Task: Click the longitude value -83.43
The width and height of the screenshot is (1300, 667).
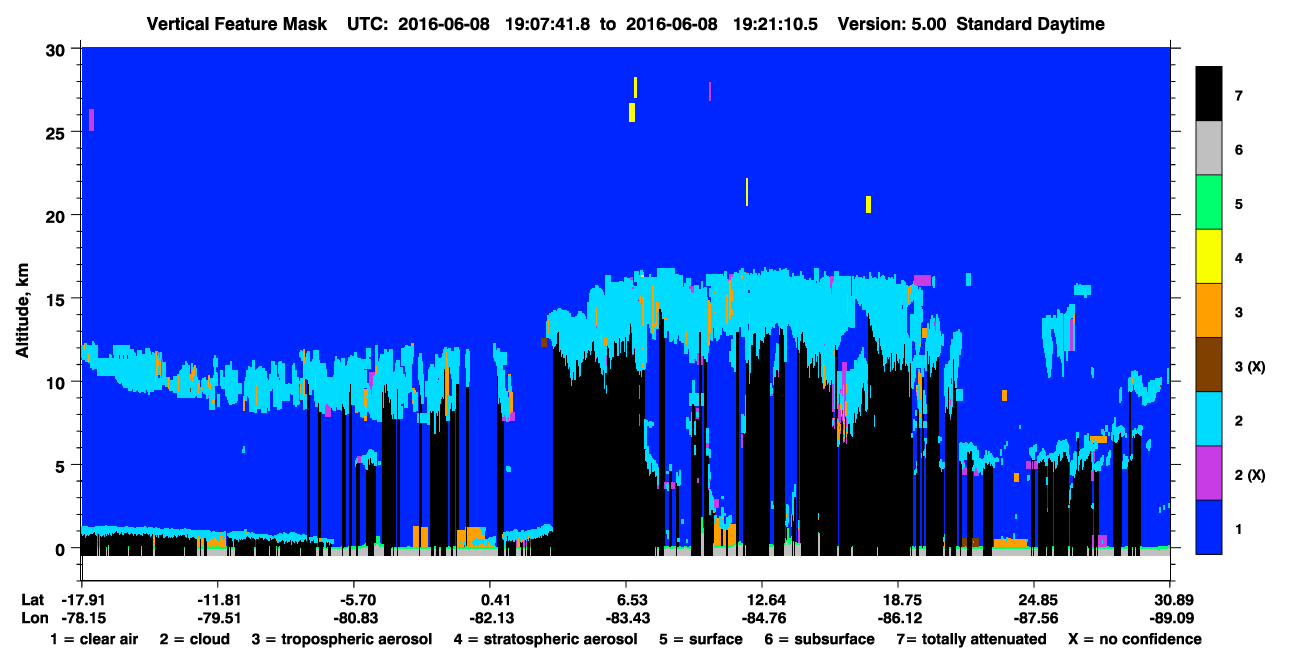Action: pyautogui.click(x=626, y=617)
